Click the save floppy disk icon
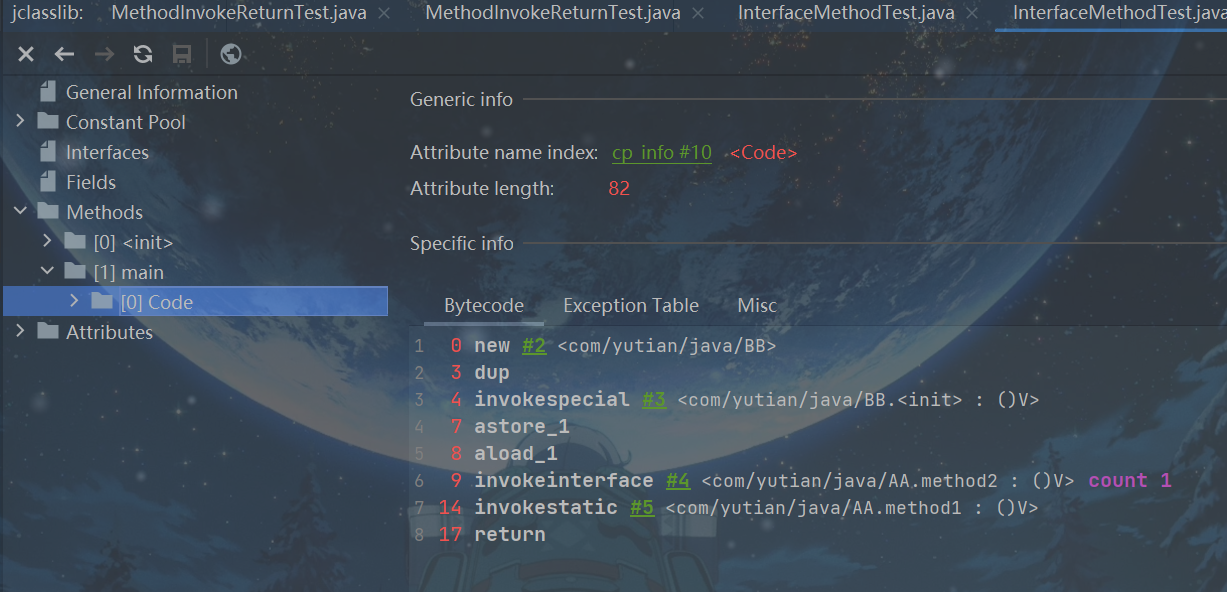The image size is (1227, 592). click(x=182, y=54)
